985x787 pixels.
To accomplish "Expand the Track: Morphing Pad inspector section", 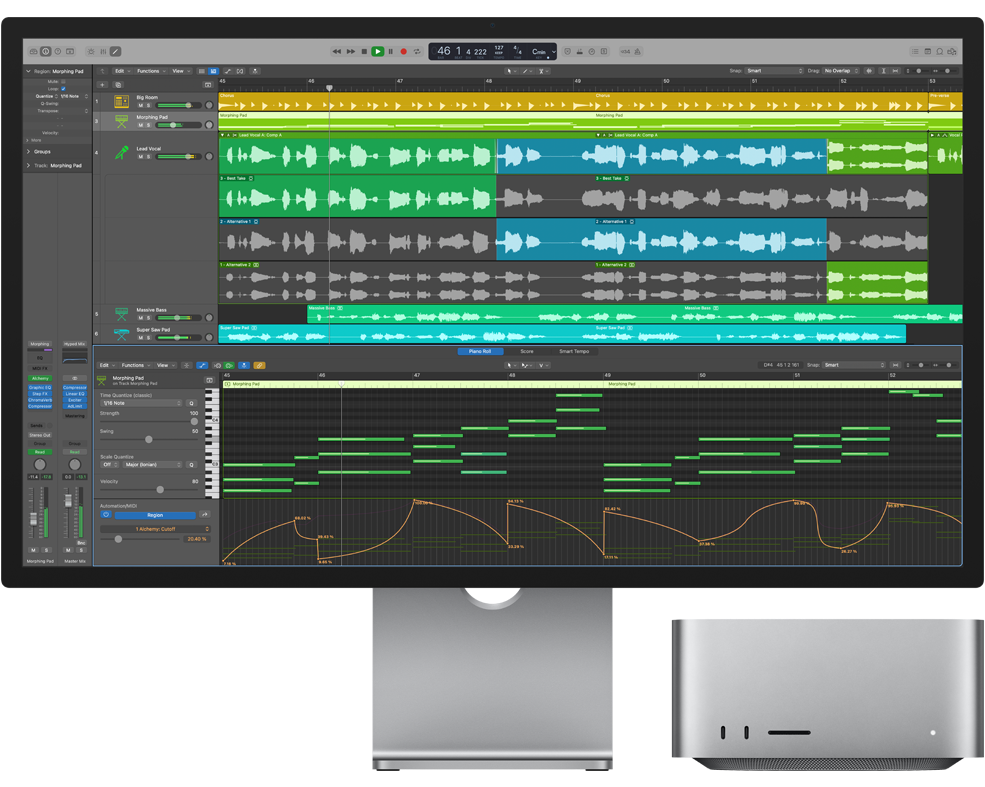I will (x=28, y=166).
